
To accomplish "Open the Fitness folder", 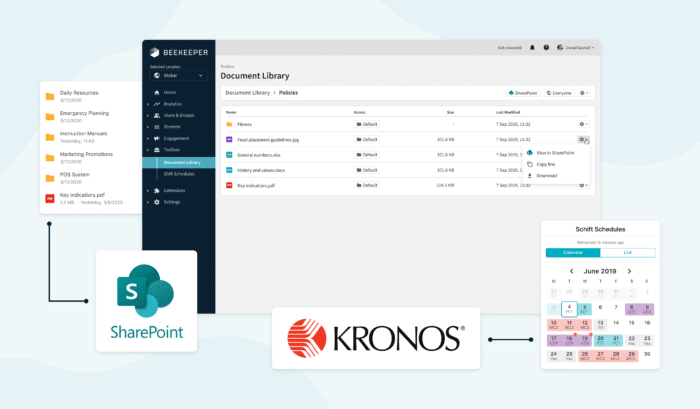I will click(x=246, y=124).
